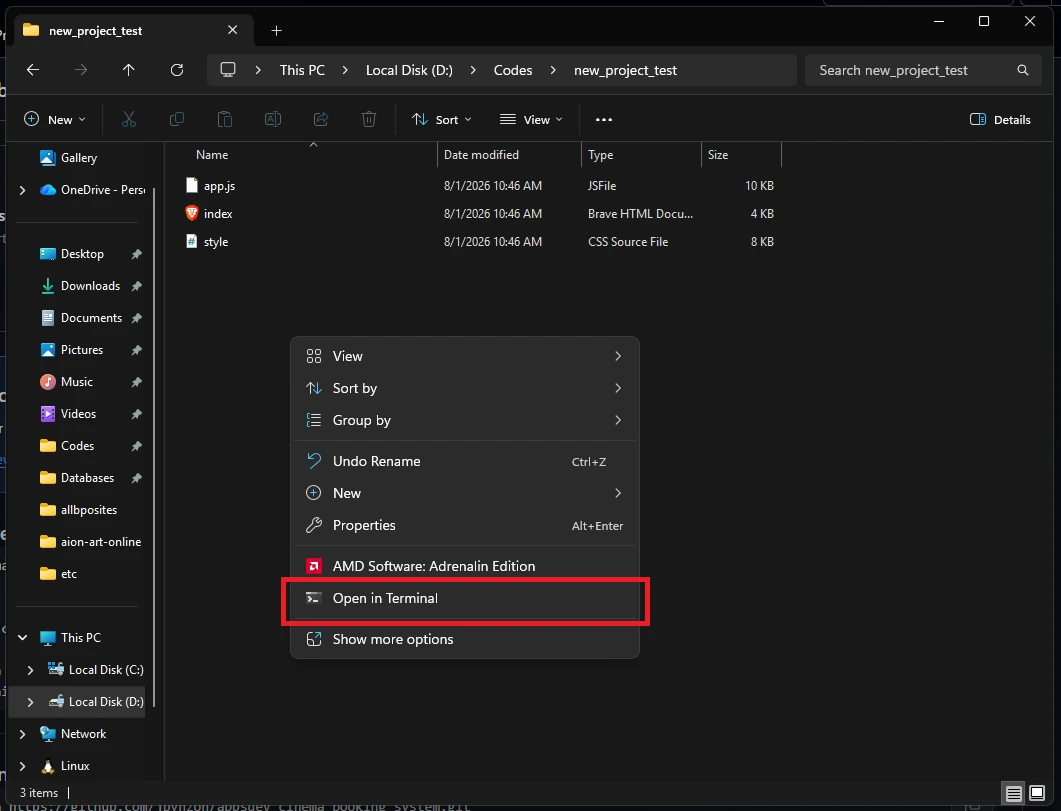Choose Properties from context menu
The width and height of the screenshot is (1061, 811).
465,525
